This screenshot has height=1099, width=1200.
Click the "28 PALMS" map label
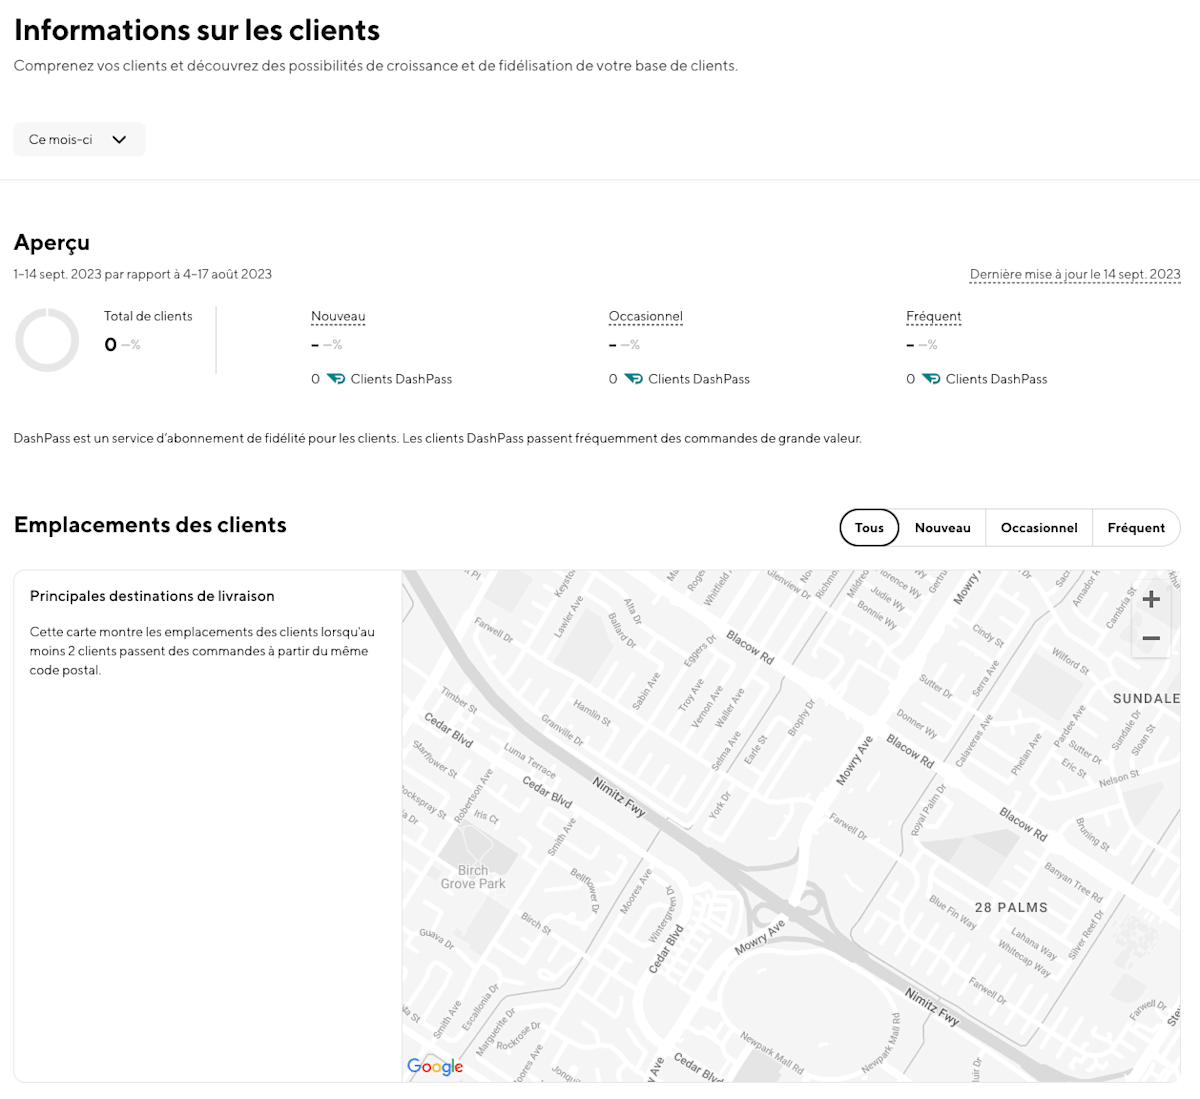click(1011, 907)
